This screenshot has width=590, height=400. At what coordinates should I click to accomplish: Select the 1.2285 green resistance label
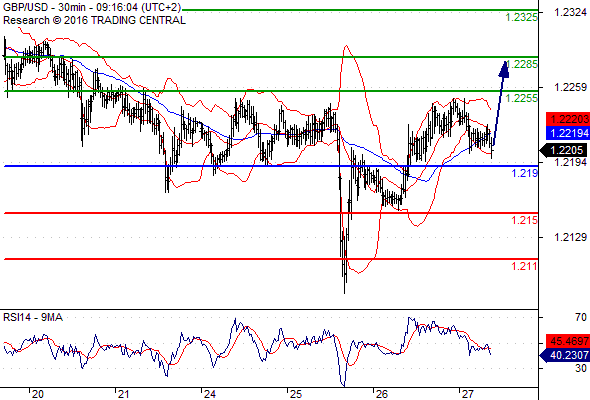click(522, 64)
